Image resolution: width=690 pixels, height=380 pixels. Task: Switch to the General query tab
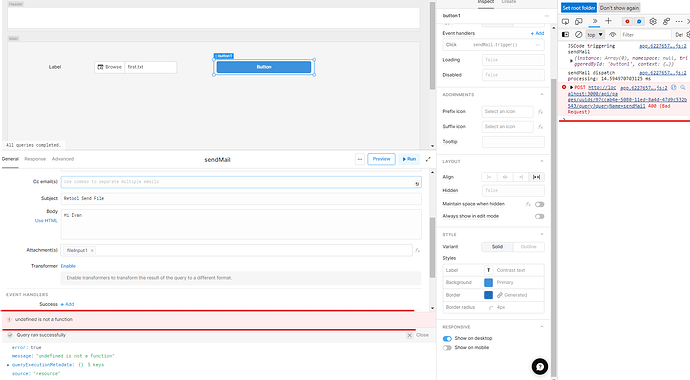pyautogui.click(x=10, y=159)
